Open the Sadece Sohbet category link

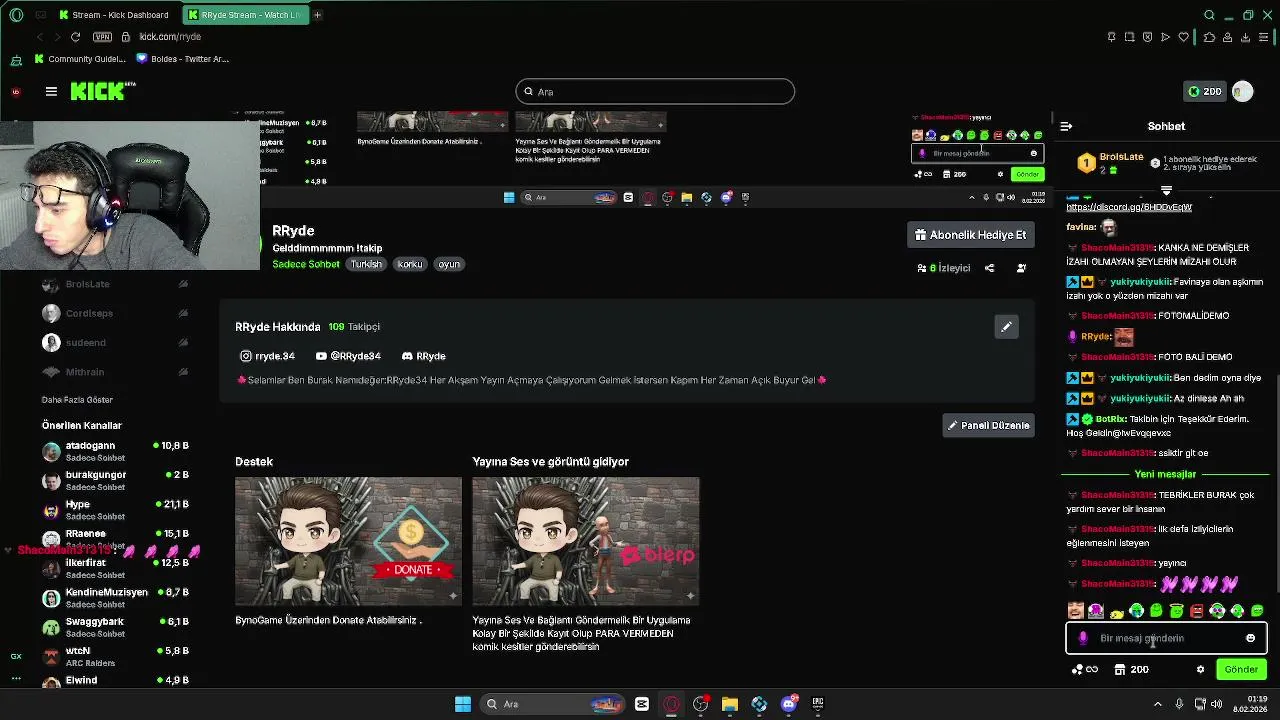[x=306, y=264]
